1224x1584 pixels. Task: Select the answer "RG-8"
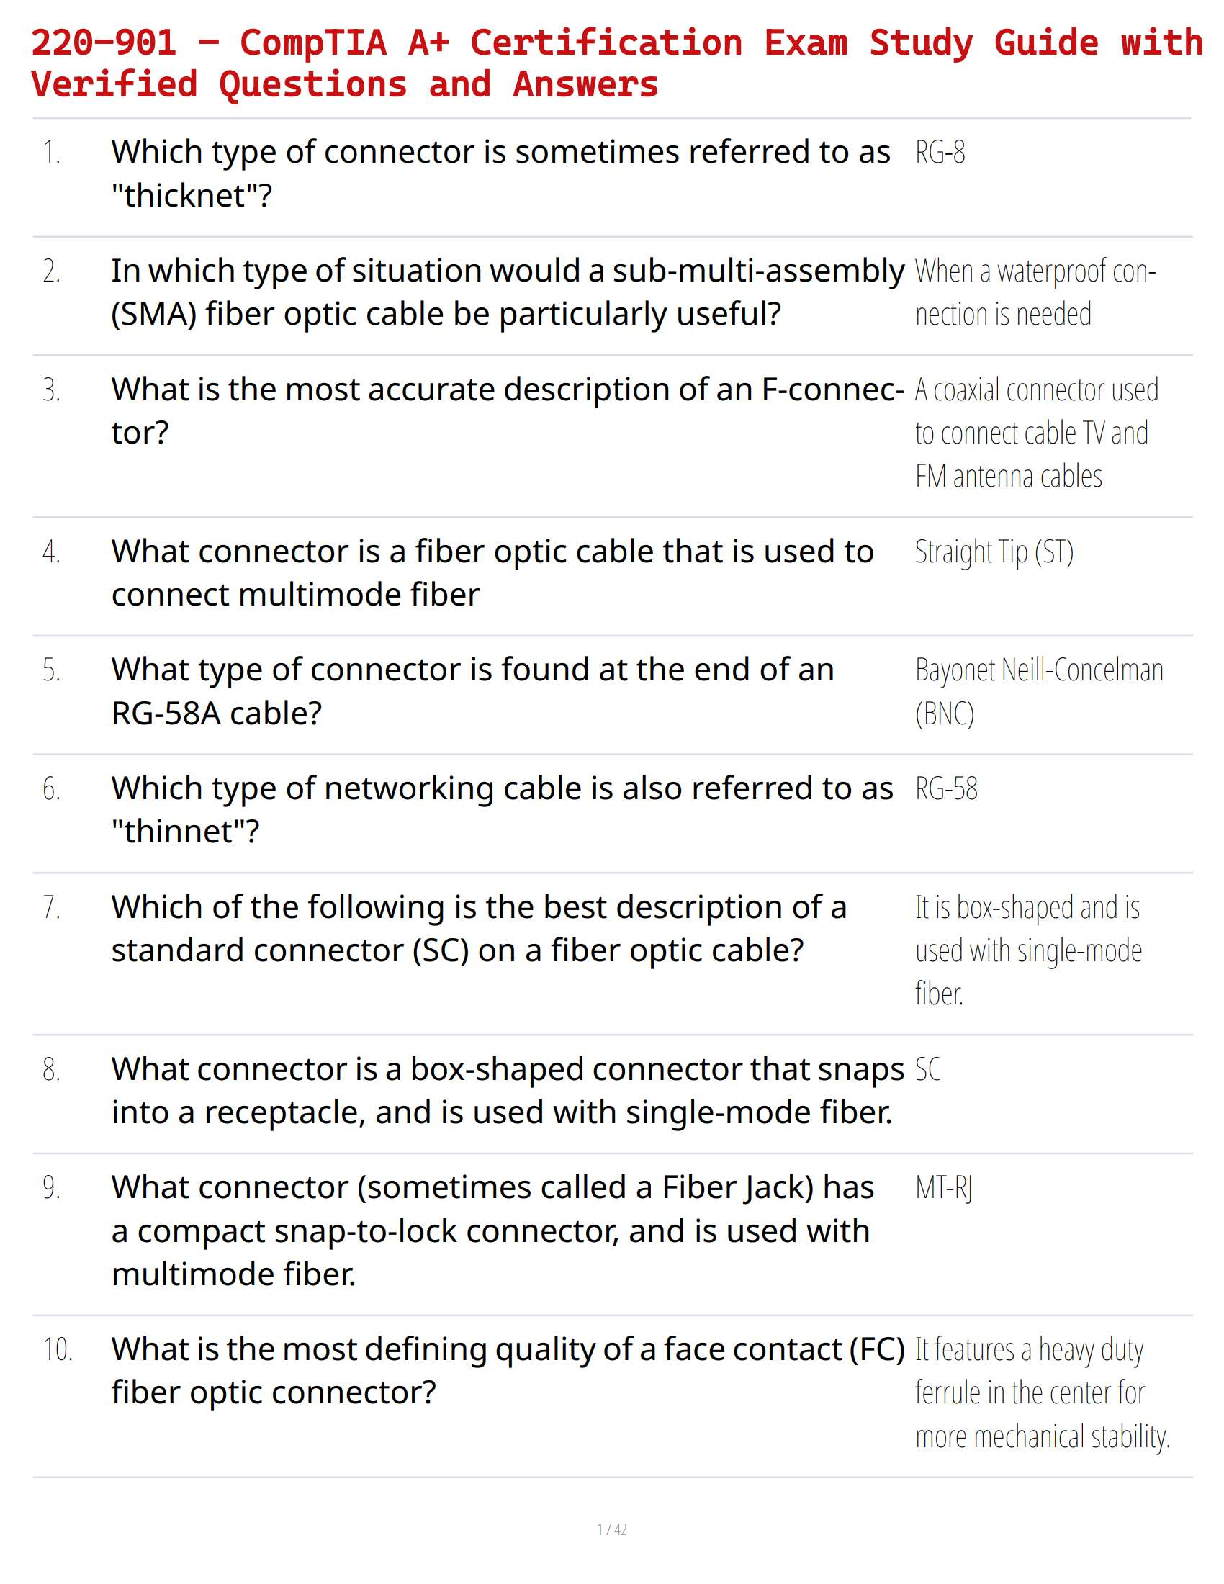click(x=940, y=153)
